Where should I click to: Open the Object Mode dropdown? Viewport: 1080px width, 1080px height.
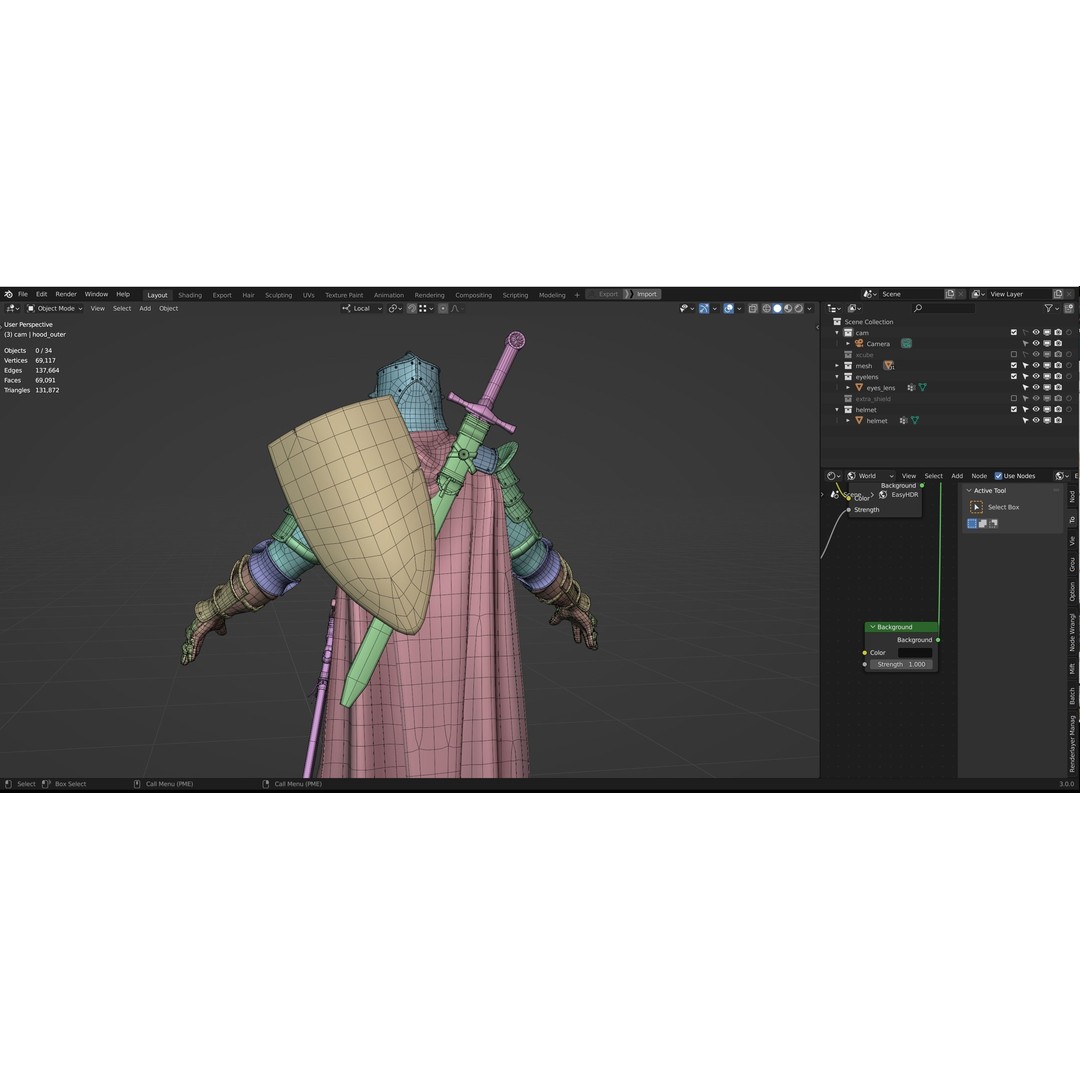click(54, 309)
